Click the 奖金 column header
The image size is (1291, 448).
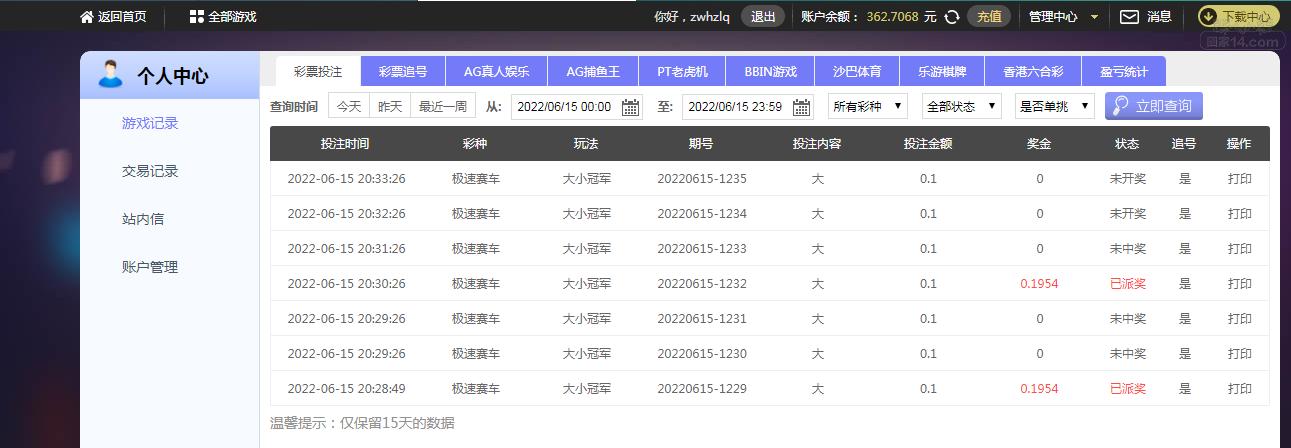(1039, 144)
